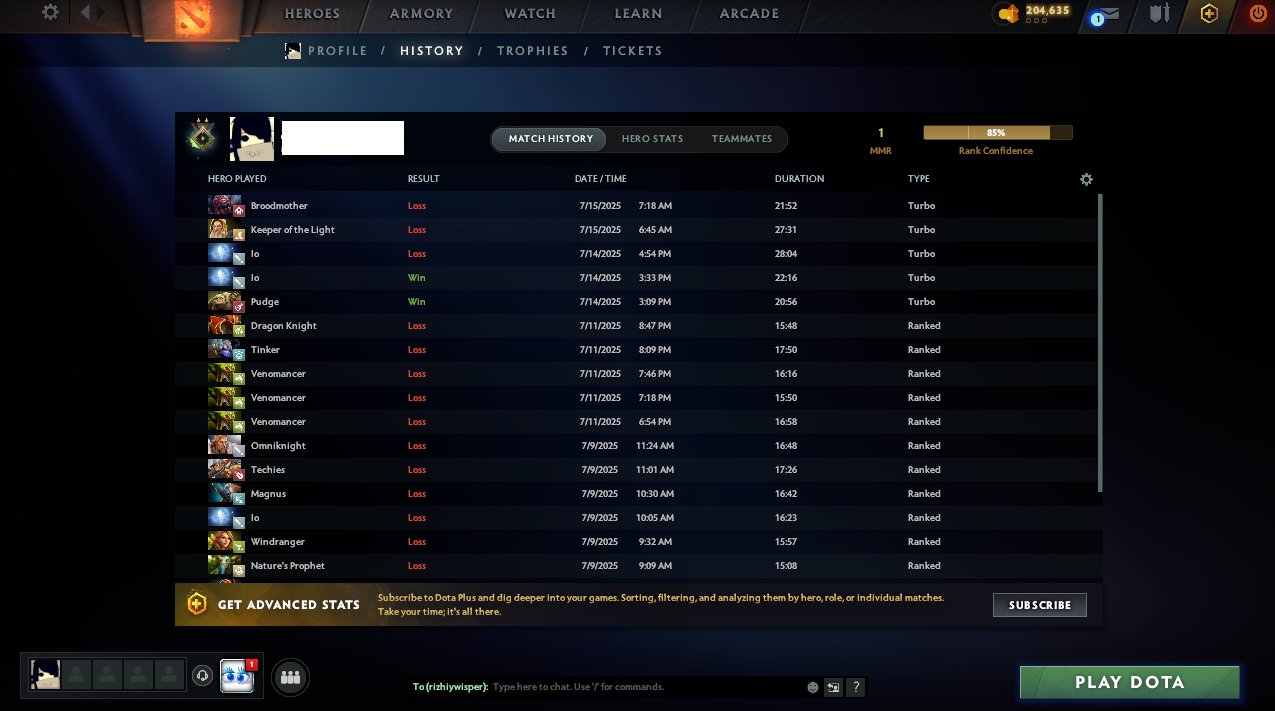Select the Match History view

pyautogui.click(x=550, y=139)
